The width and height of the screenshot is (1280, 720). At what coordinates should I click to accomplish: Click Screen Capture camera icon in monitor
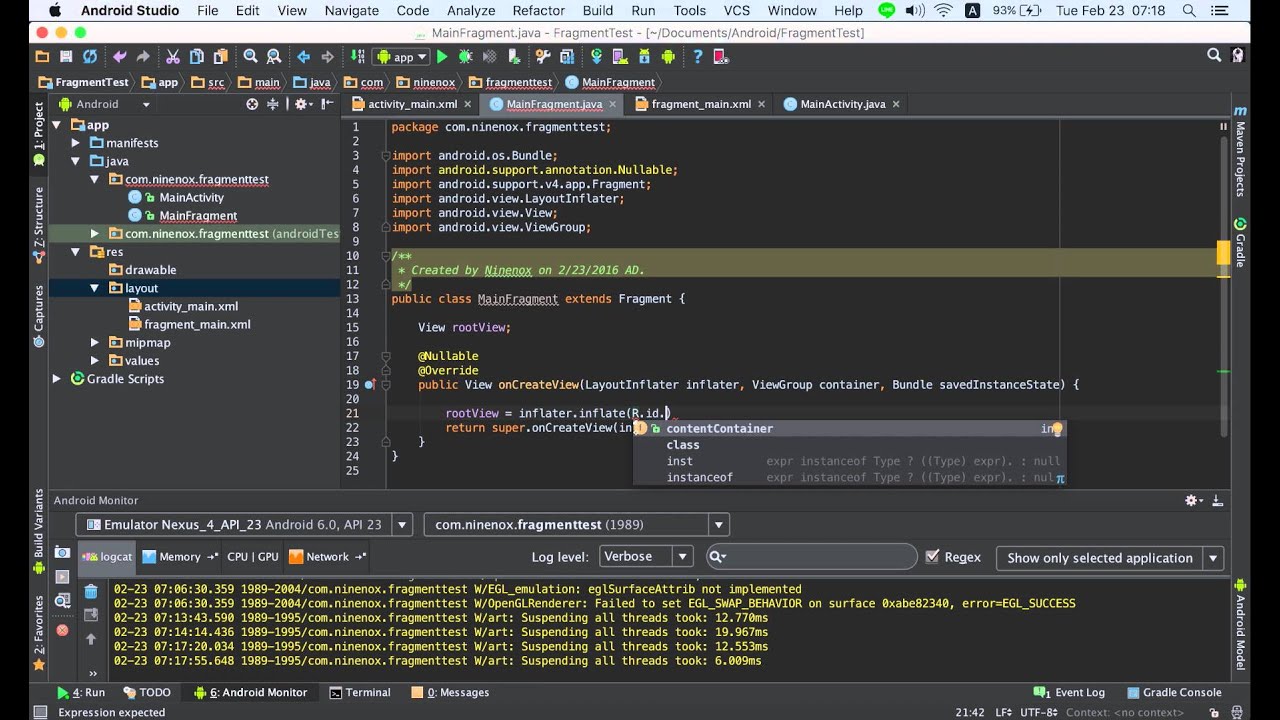(x=62, y=552)
